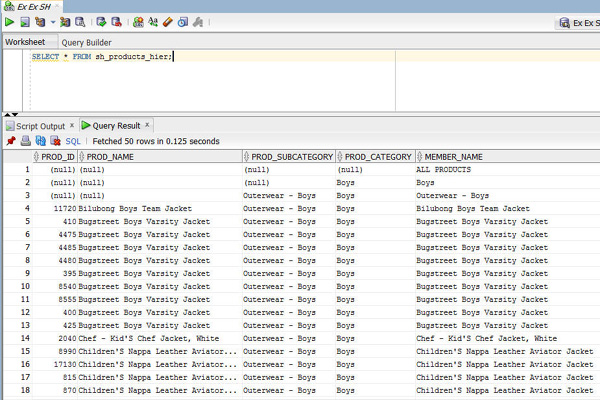
Task: Clear the worksheet with the eraser icon
Action: pyautogui.click(x=168, y=21)
